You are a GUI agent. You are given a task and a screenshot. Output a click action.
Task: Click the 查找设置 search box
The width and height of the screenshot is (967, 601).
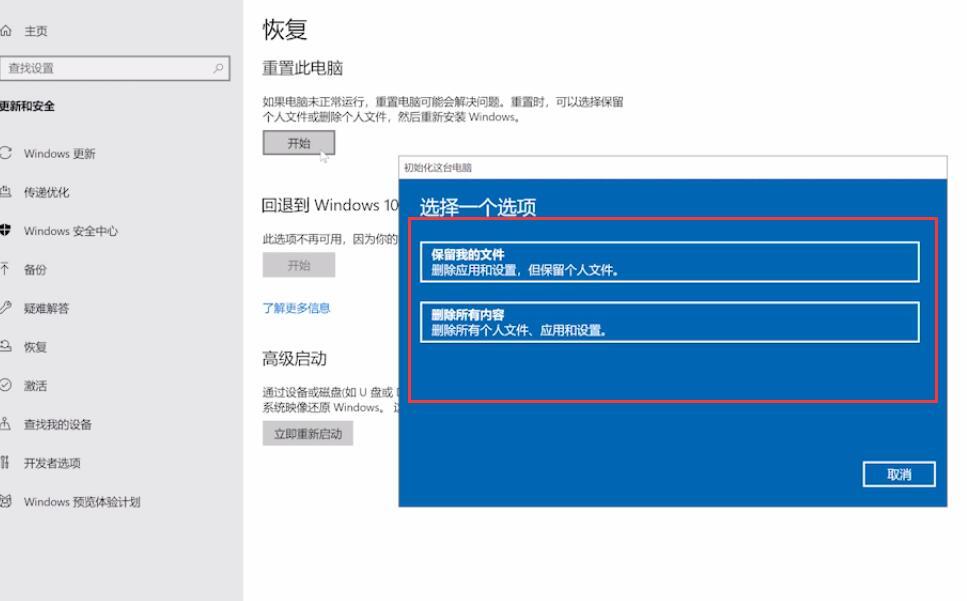[x=115, y=68]
